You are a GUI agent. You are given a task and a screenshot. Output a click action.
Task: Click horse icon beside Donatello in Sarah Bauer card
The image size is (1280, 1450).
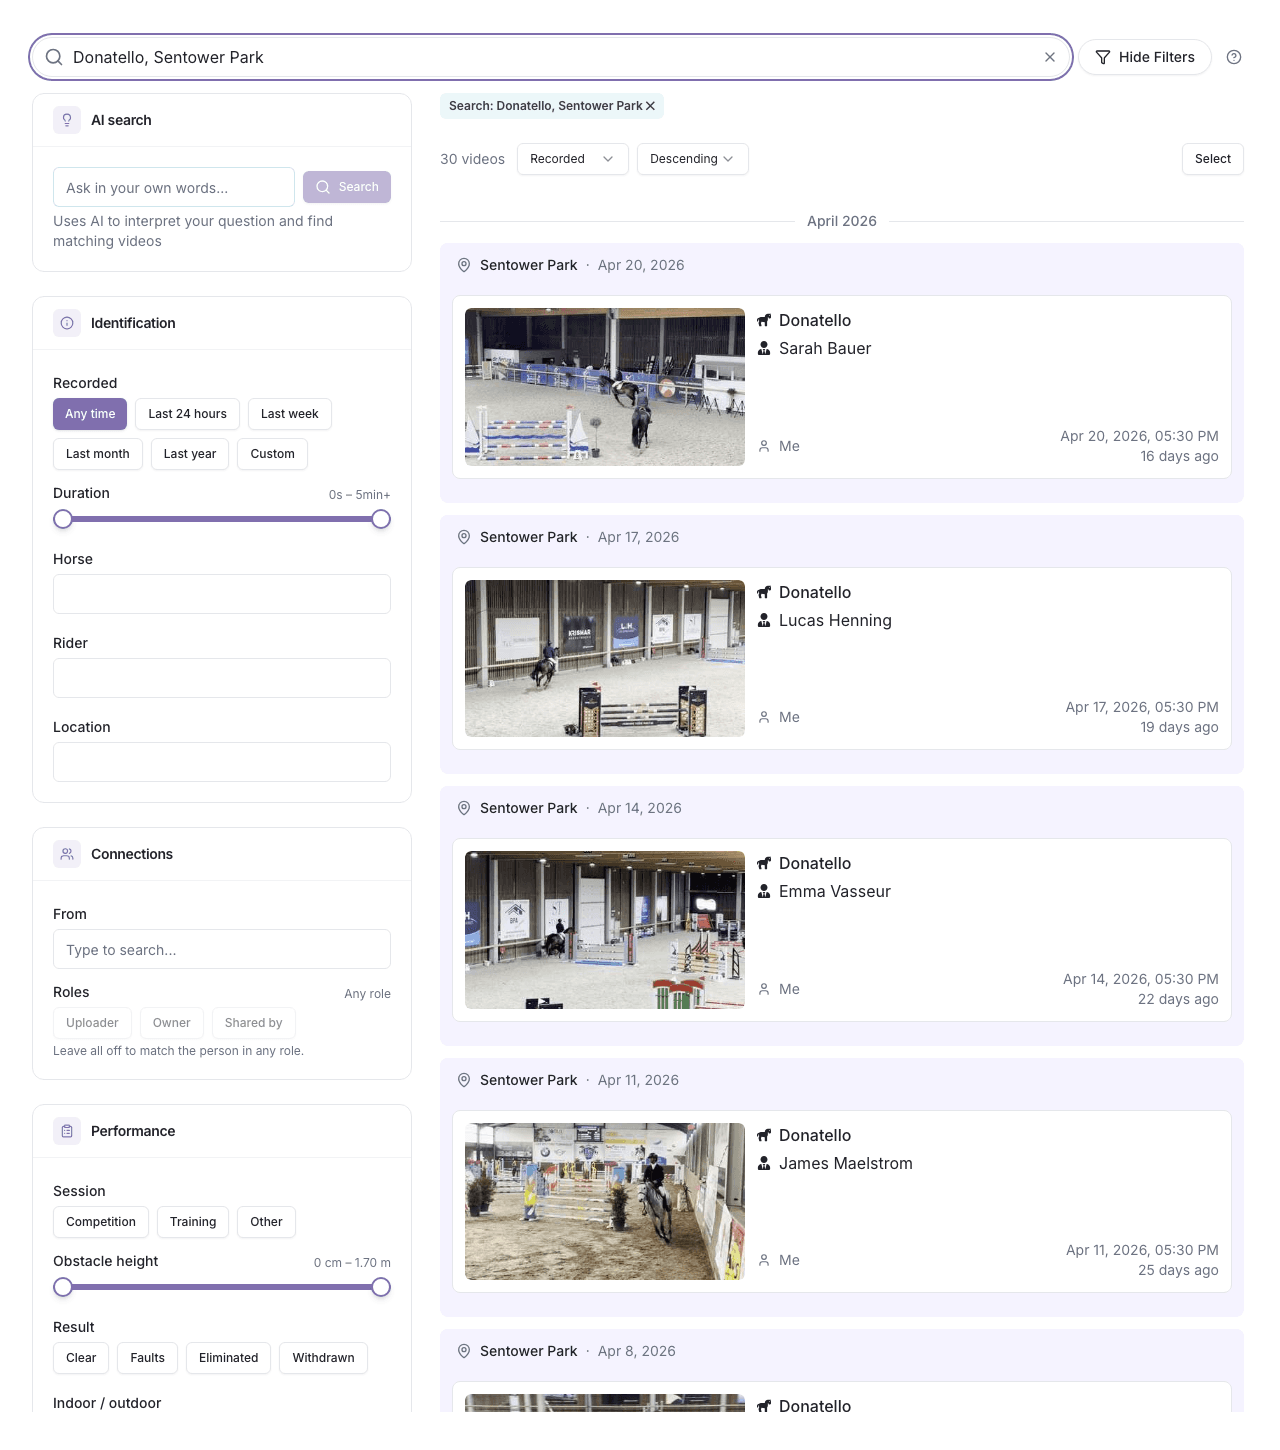point(764,320)
